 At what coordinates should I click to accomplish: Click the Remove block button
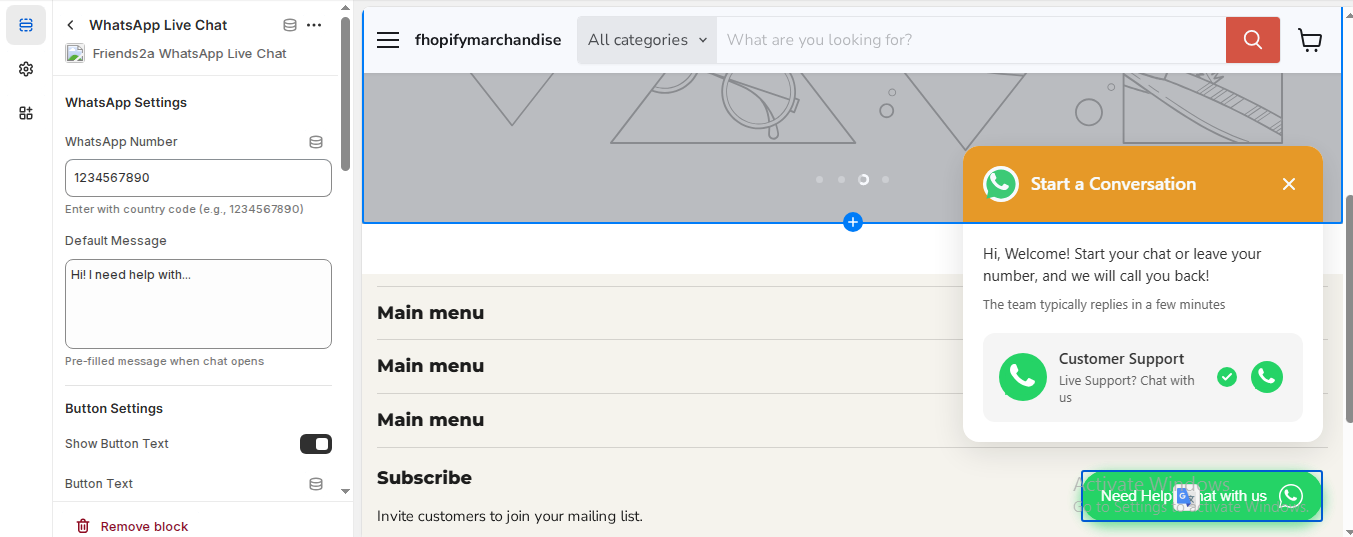coord(133,526)
